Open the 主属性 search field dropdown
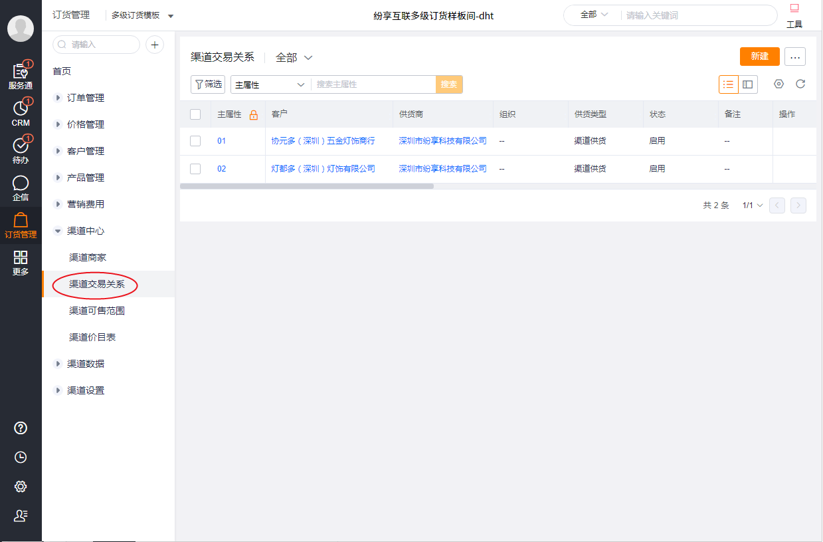This screenshot has height=542, width=823. pyautogui.click(x=270, y=85)
